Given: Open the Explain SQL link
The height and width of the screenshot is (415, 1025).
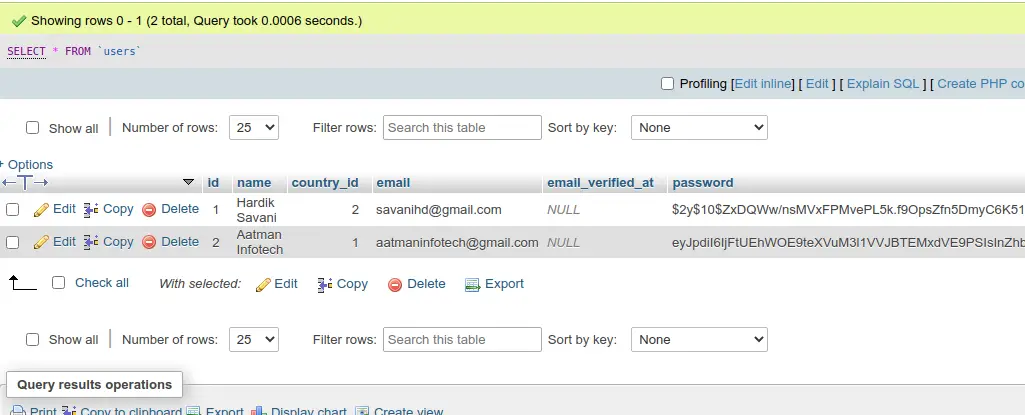Looking at the screenshot, I should pyautogui.click(x=882, y=84).
